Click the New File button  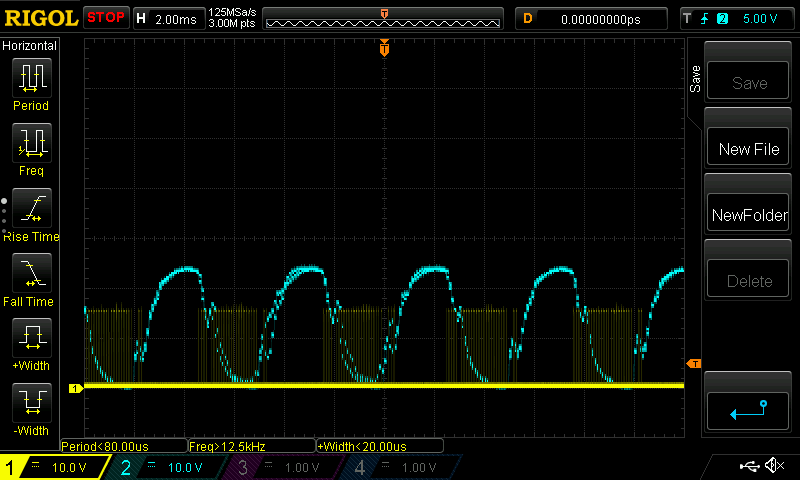[748, 147]
